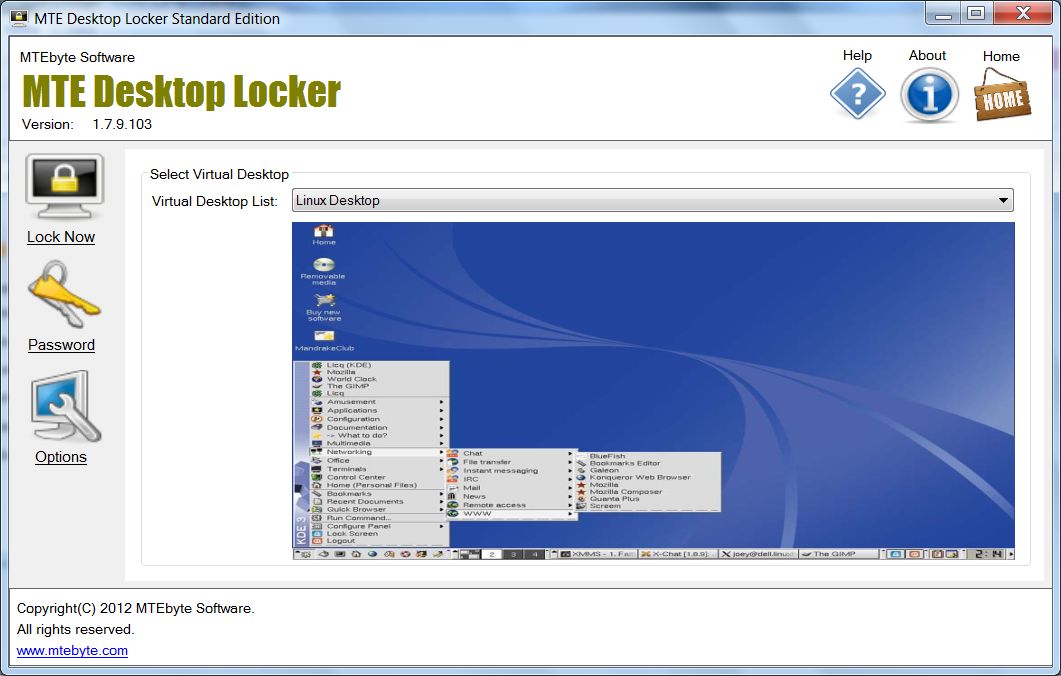Click the Help text label
Image resolution: width=1061 pixels, height=676 pixels.
[x=857, y=55]
